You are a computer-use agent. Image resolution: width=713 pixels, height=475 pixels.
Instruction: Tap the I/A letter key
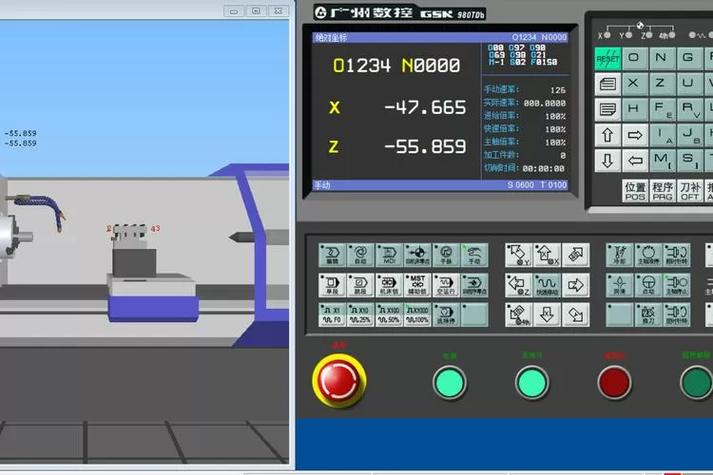click(662, 135)
